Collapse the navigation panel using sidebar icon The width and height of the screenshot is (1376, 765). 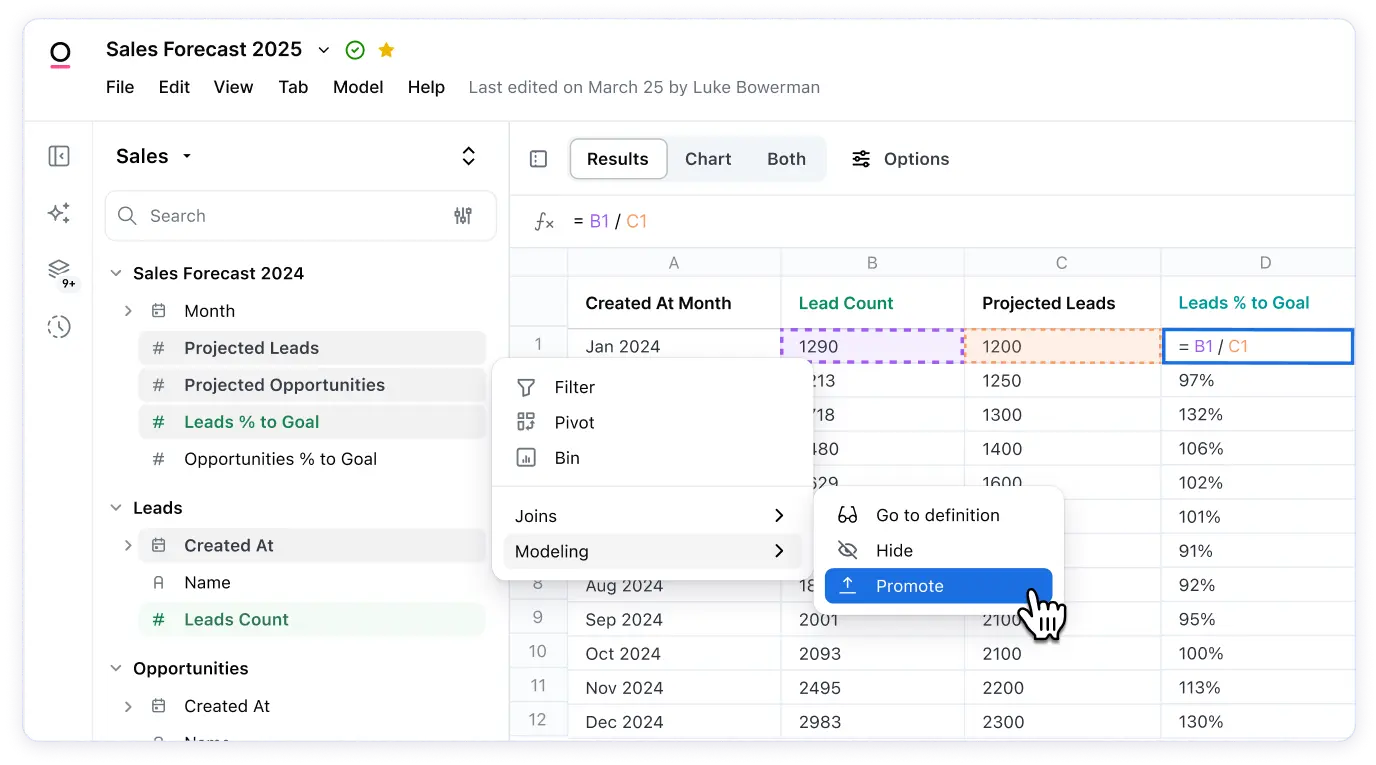click(59, 156)
